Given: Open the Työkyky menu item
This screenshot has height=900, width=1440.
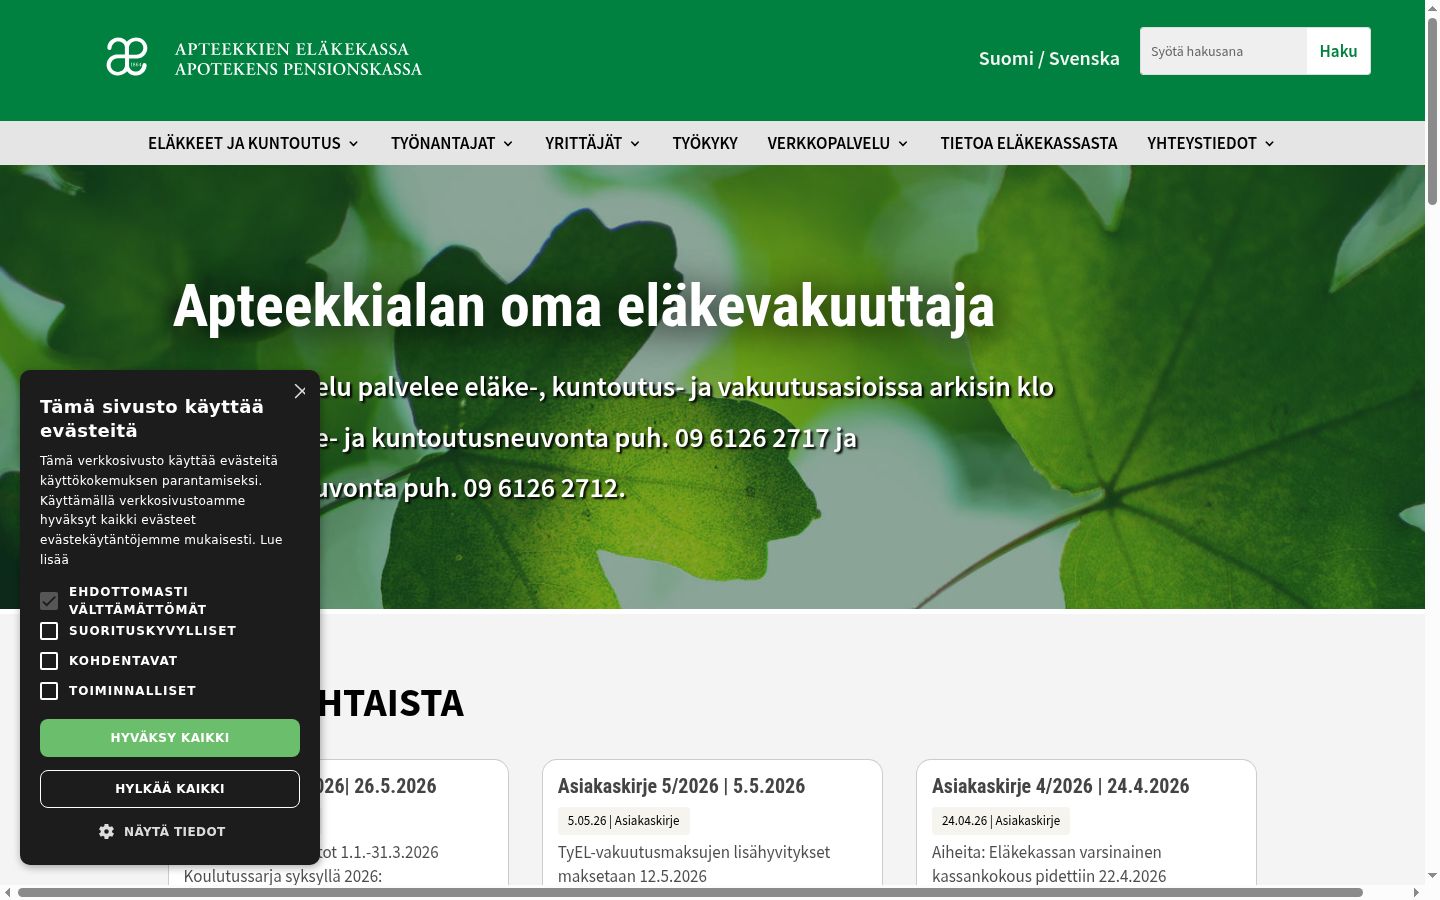Looking at the screenshot, I should [x=705, y=143].
